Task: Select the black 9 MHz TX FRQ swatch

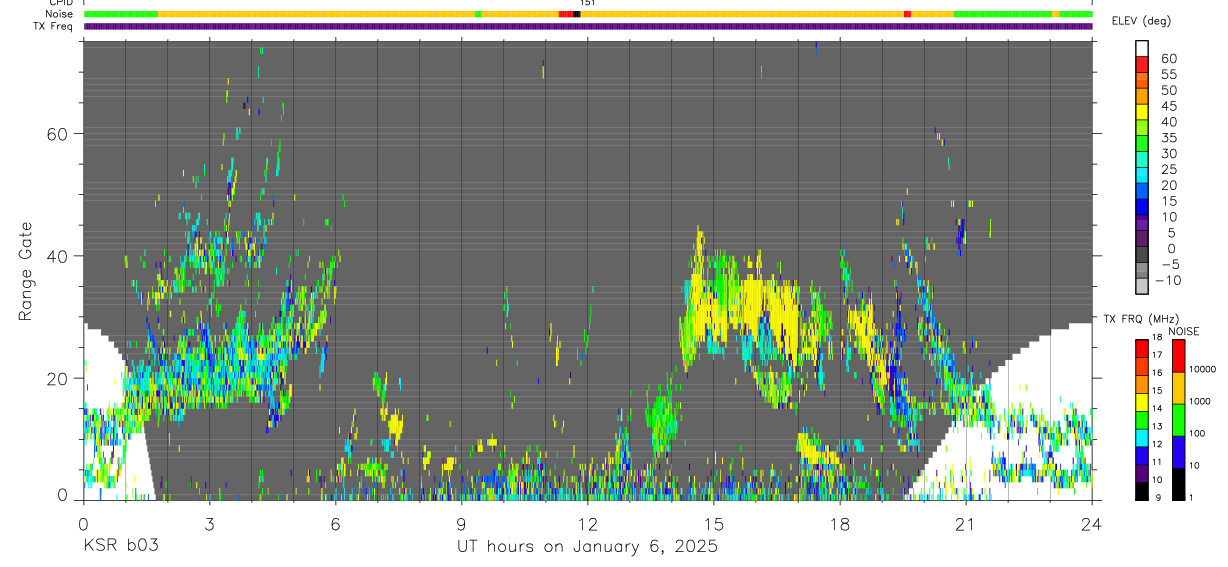Action: tap(1142, 491)
